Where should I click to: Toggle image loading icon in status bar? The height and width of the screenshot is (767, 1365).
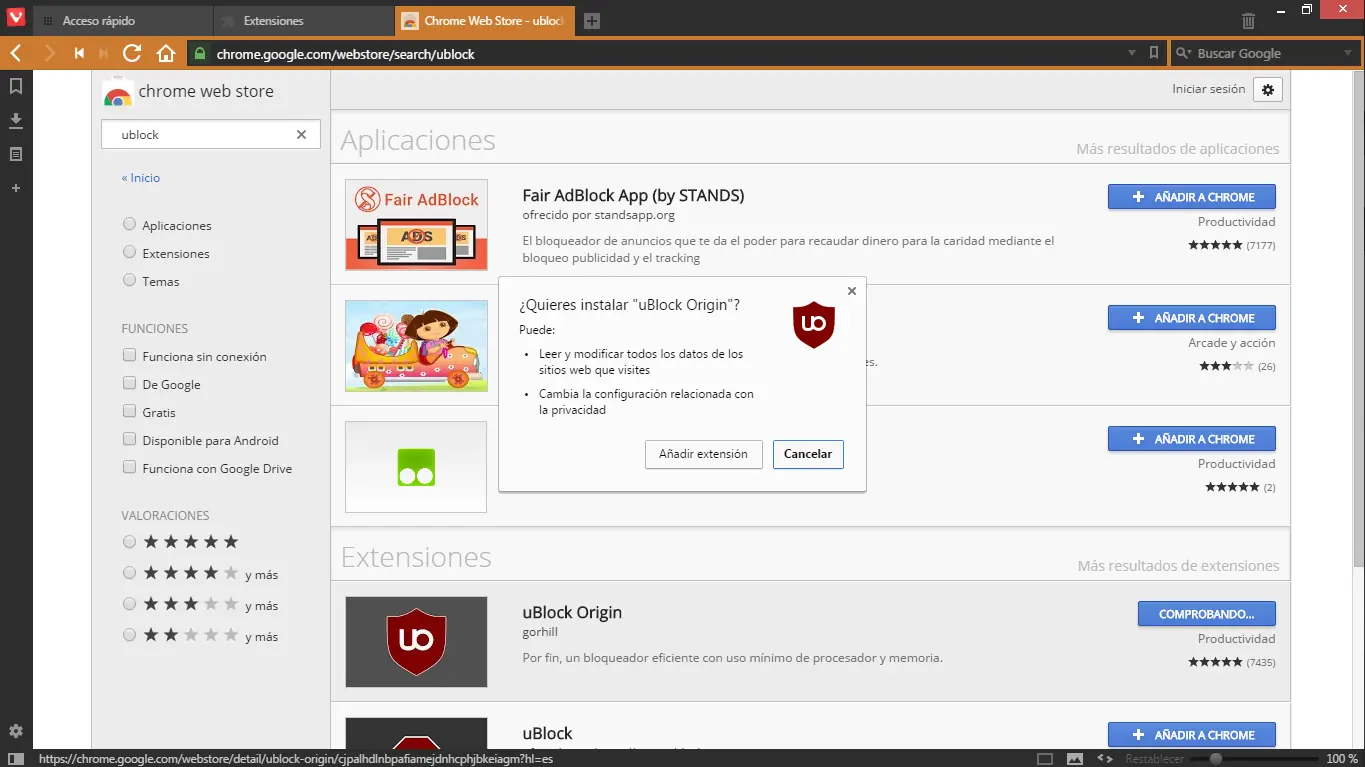(x=1075, y=759)
